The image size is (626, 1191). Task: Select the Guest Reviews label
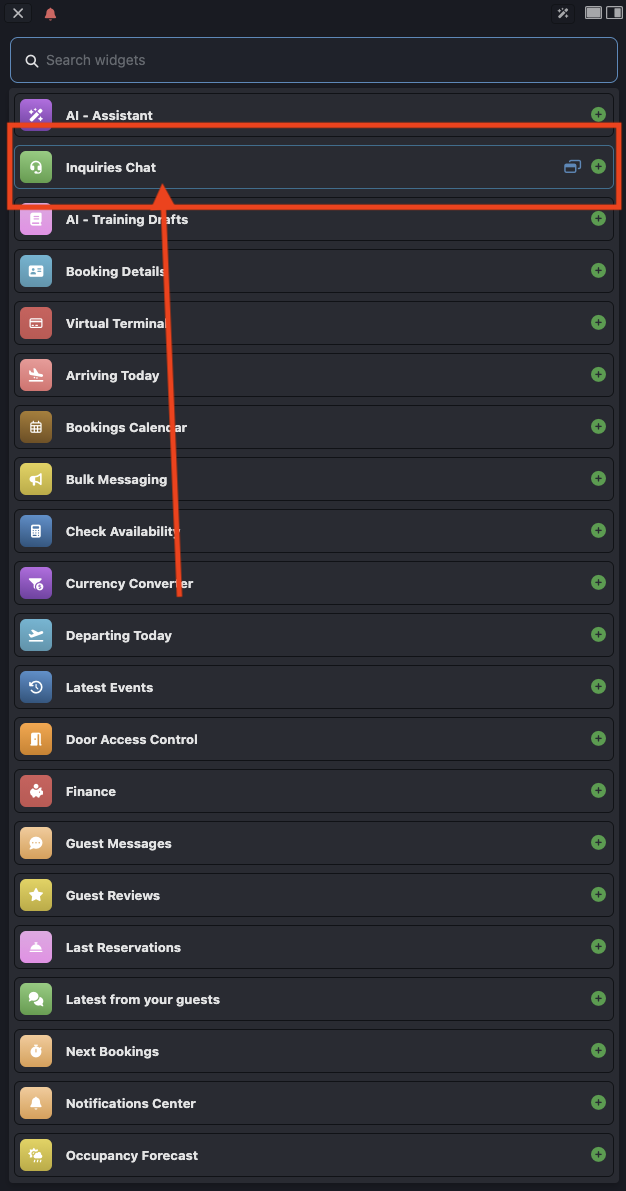click(113, 896)
